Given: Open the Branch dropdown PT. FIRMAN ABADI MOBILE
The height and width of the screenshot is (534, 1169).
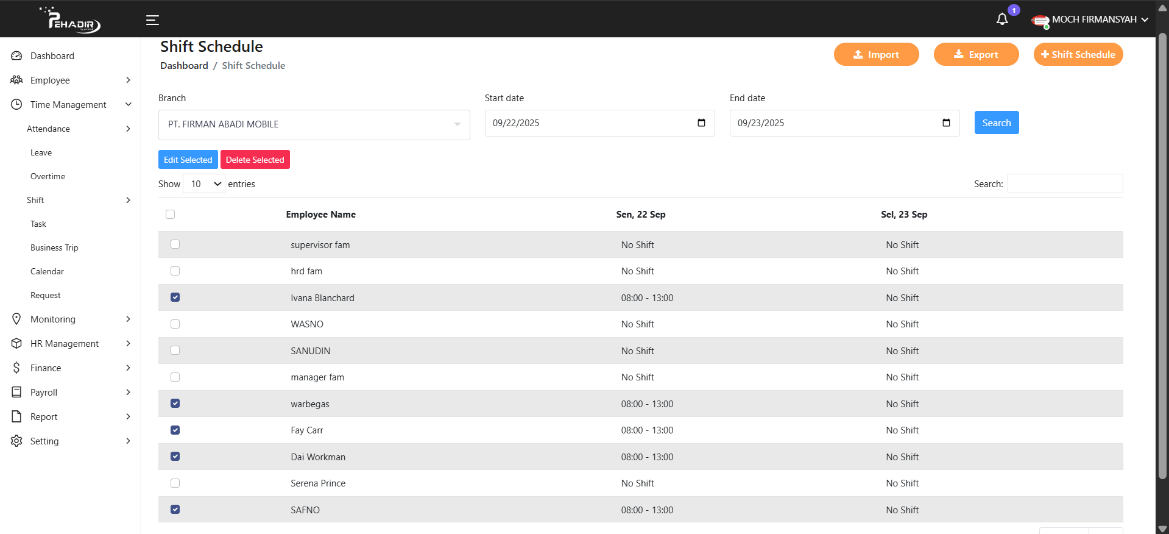Looking at the screenshot, I should 314,125.
